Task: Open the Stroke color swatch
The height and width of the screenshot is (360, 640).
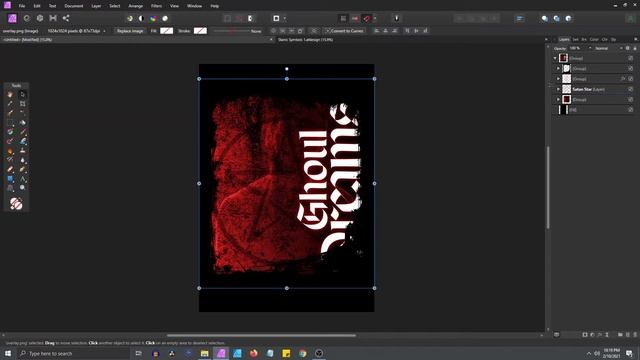Action: point(200,31)
